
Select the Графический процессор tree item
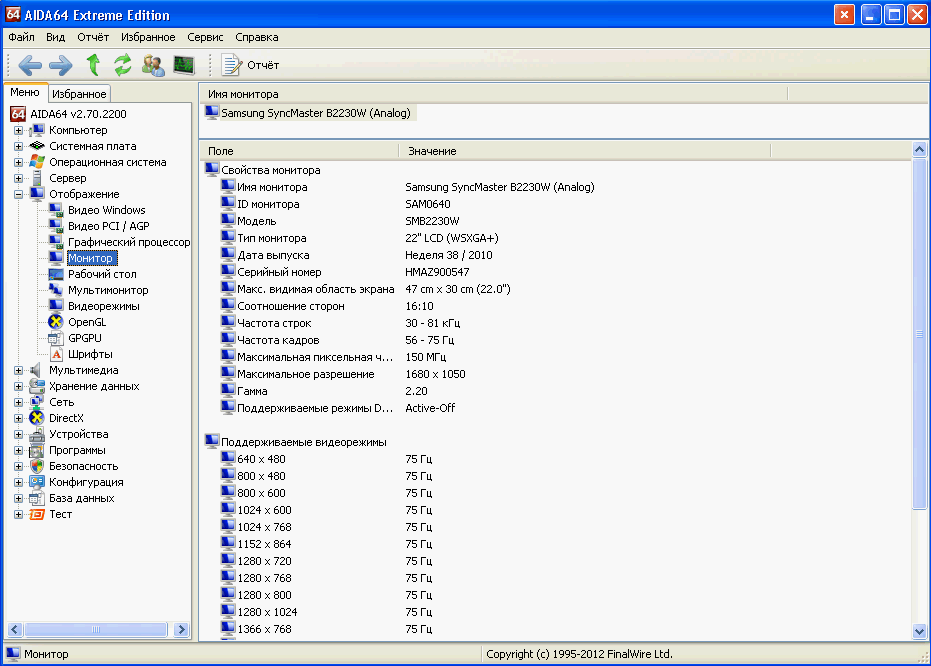[x=128, y=242]
